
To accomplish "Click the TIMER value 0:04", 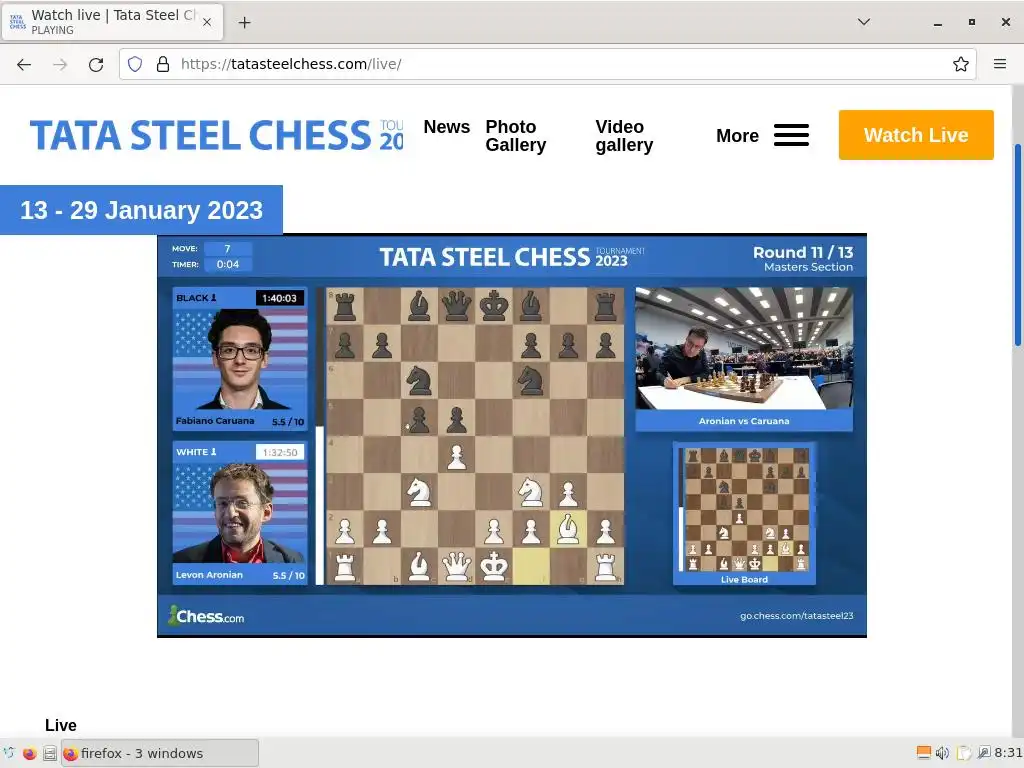I will coord(227,264).
